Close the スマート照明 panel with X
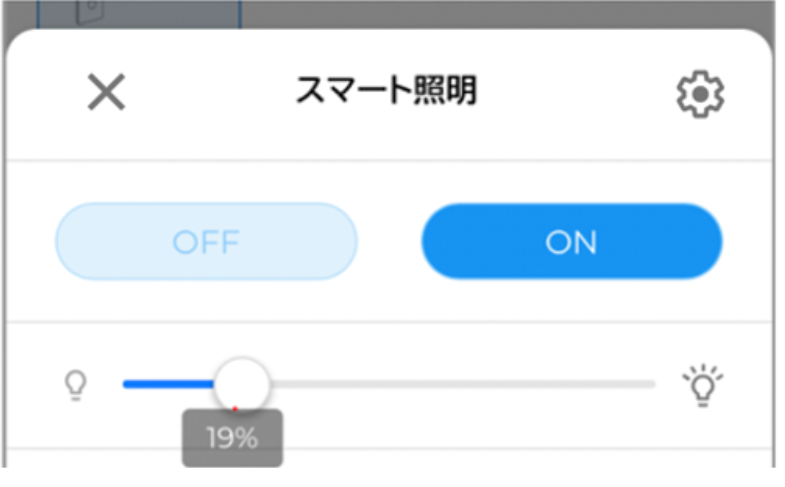Viewport: 785px width, 487px height. click(x=106, y=94)
